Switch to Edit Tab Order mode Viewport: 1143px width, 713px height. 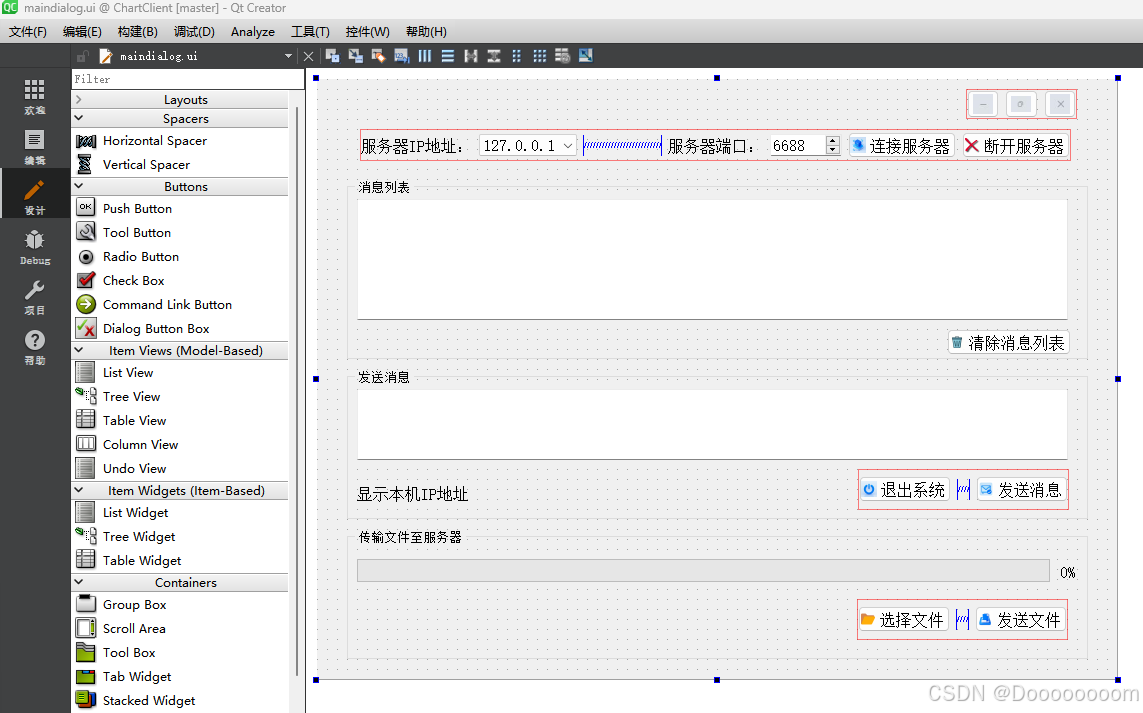[x=401, y=56]
